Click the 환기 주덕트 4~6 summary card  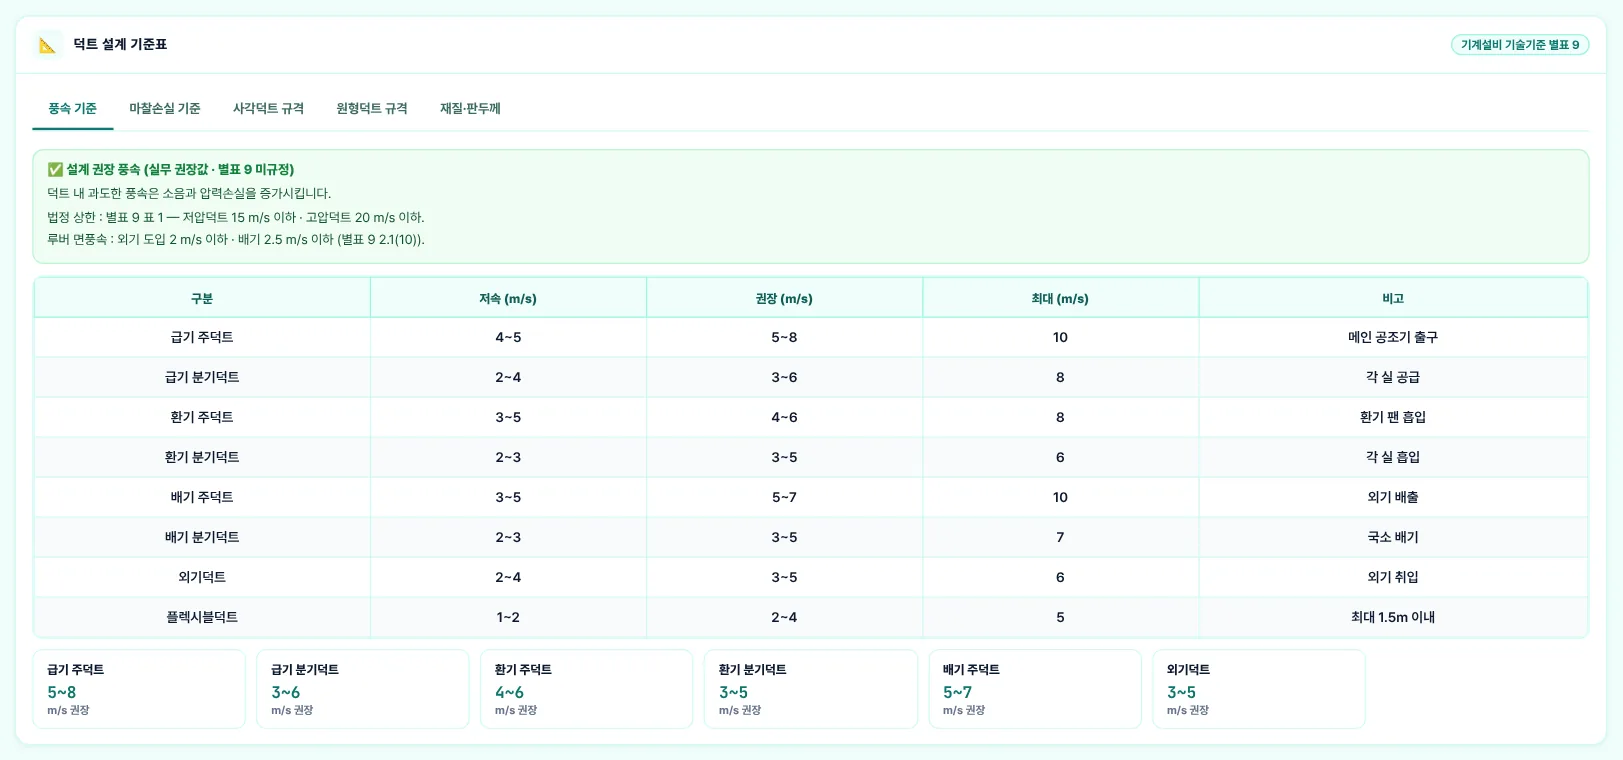(587, 689)
